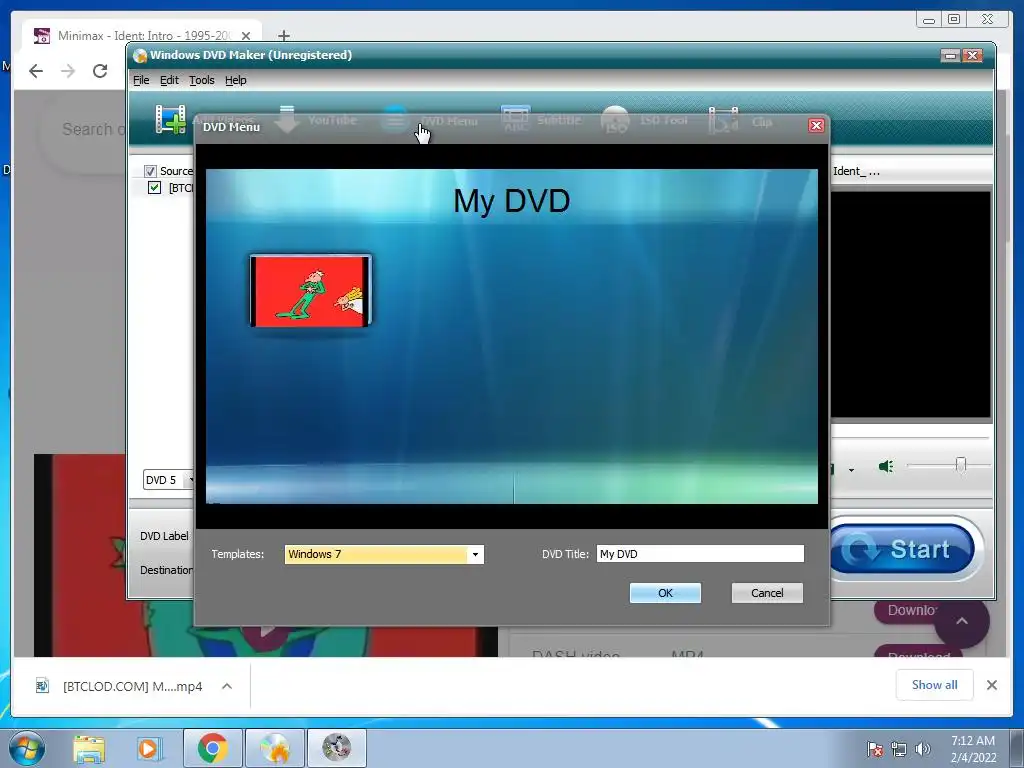Screen dimensions: 1024x768
Task: Adjust the volume slider in the preview panel
Action: coord(960,465)
